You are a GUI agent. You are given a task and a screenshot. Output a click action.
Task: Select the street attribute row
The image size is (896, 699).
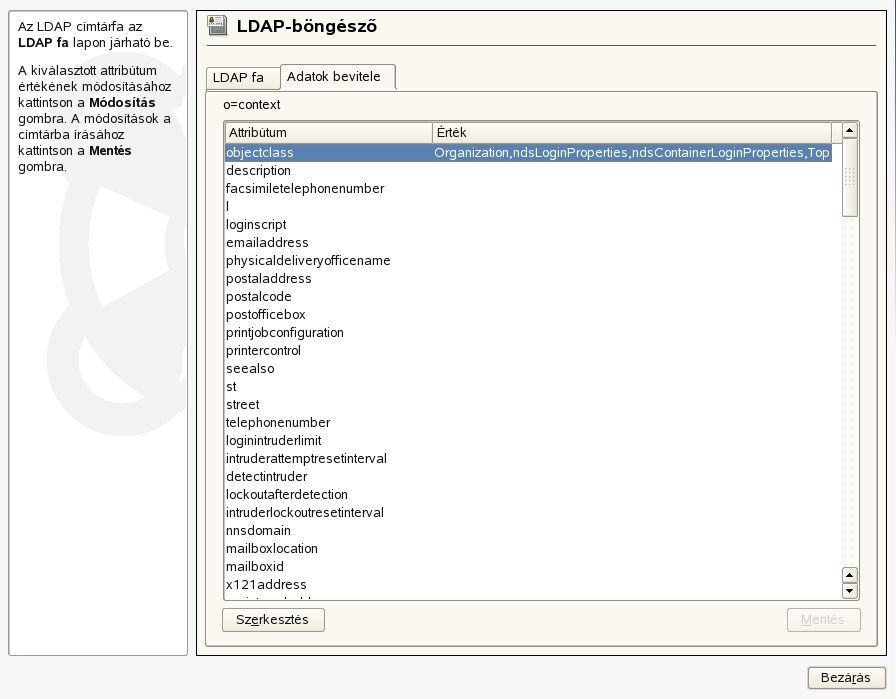coord(528,405)
